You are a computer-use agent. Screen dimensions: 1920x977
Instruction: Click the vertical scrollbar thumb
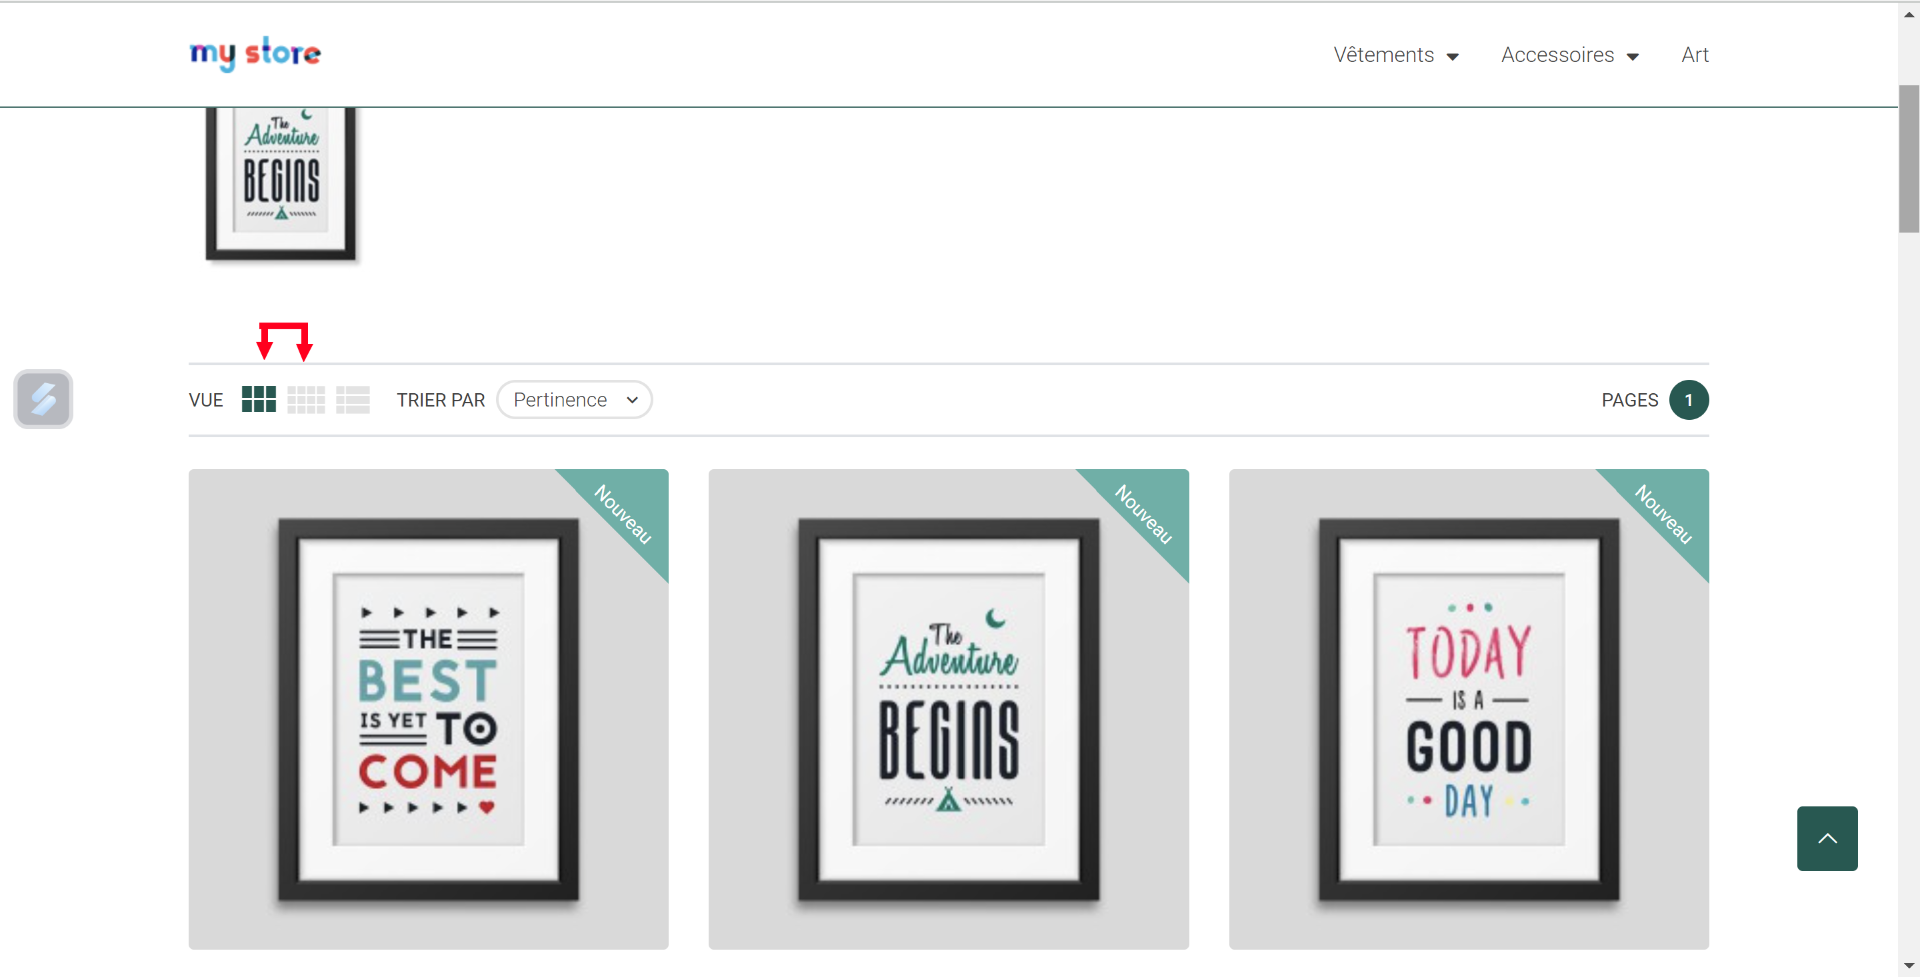point(1909,159)
